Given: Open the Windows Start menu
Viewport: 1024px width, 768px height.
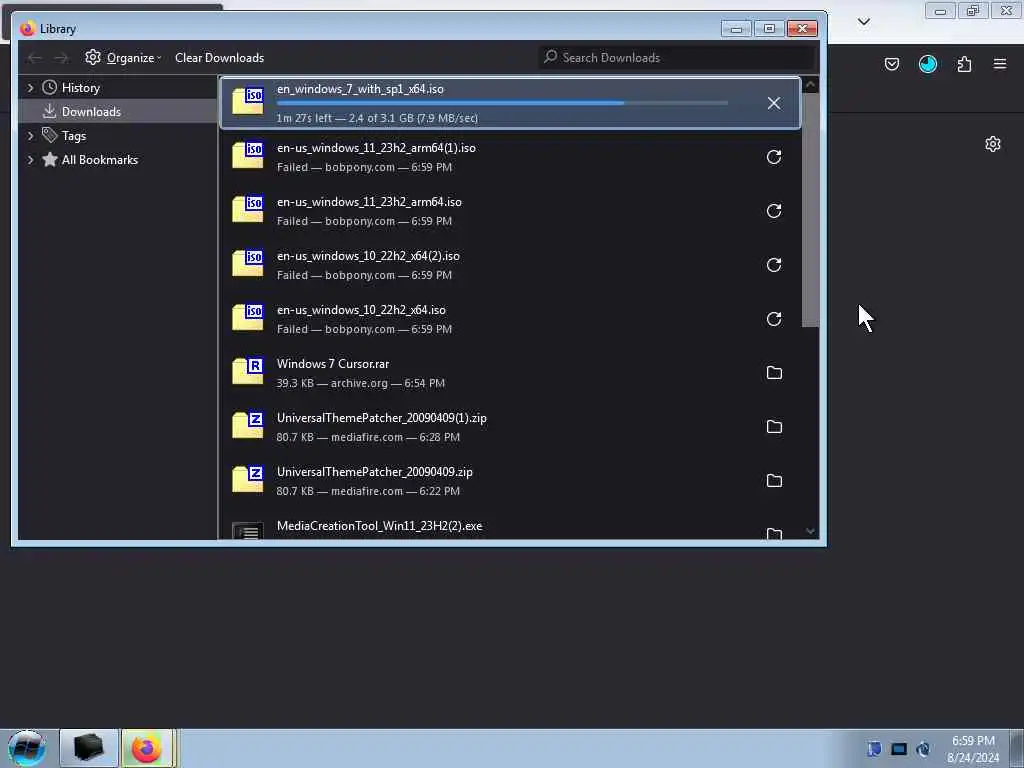Looking at the screenshot, I should coord(27,748).
